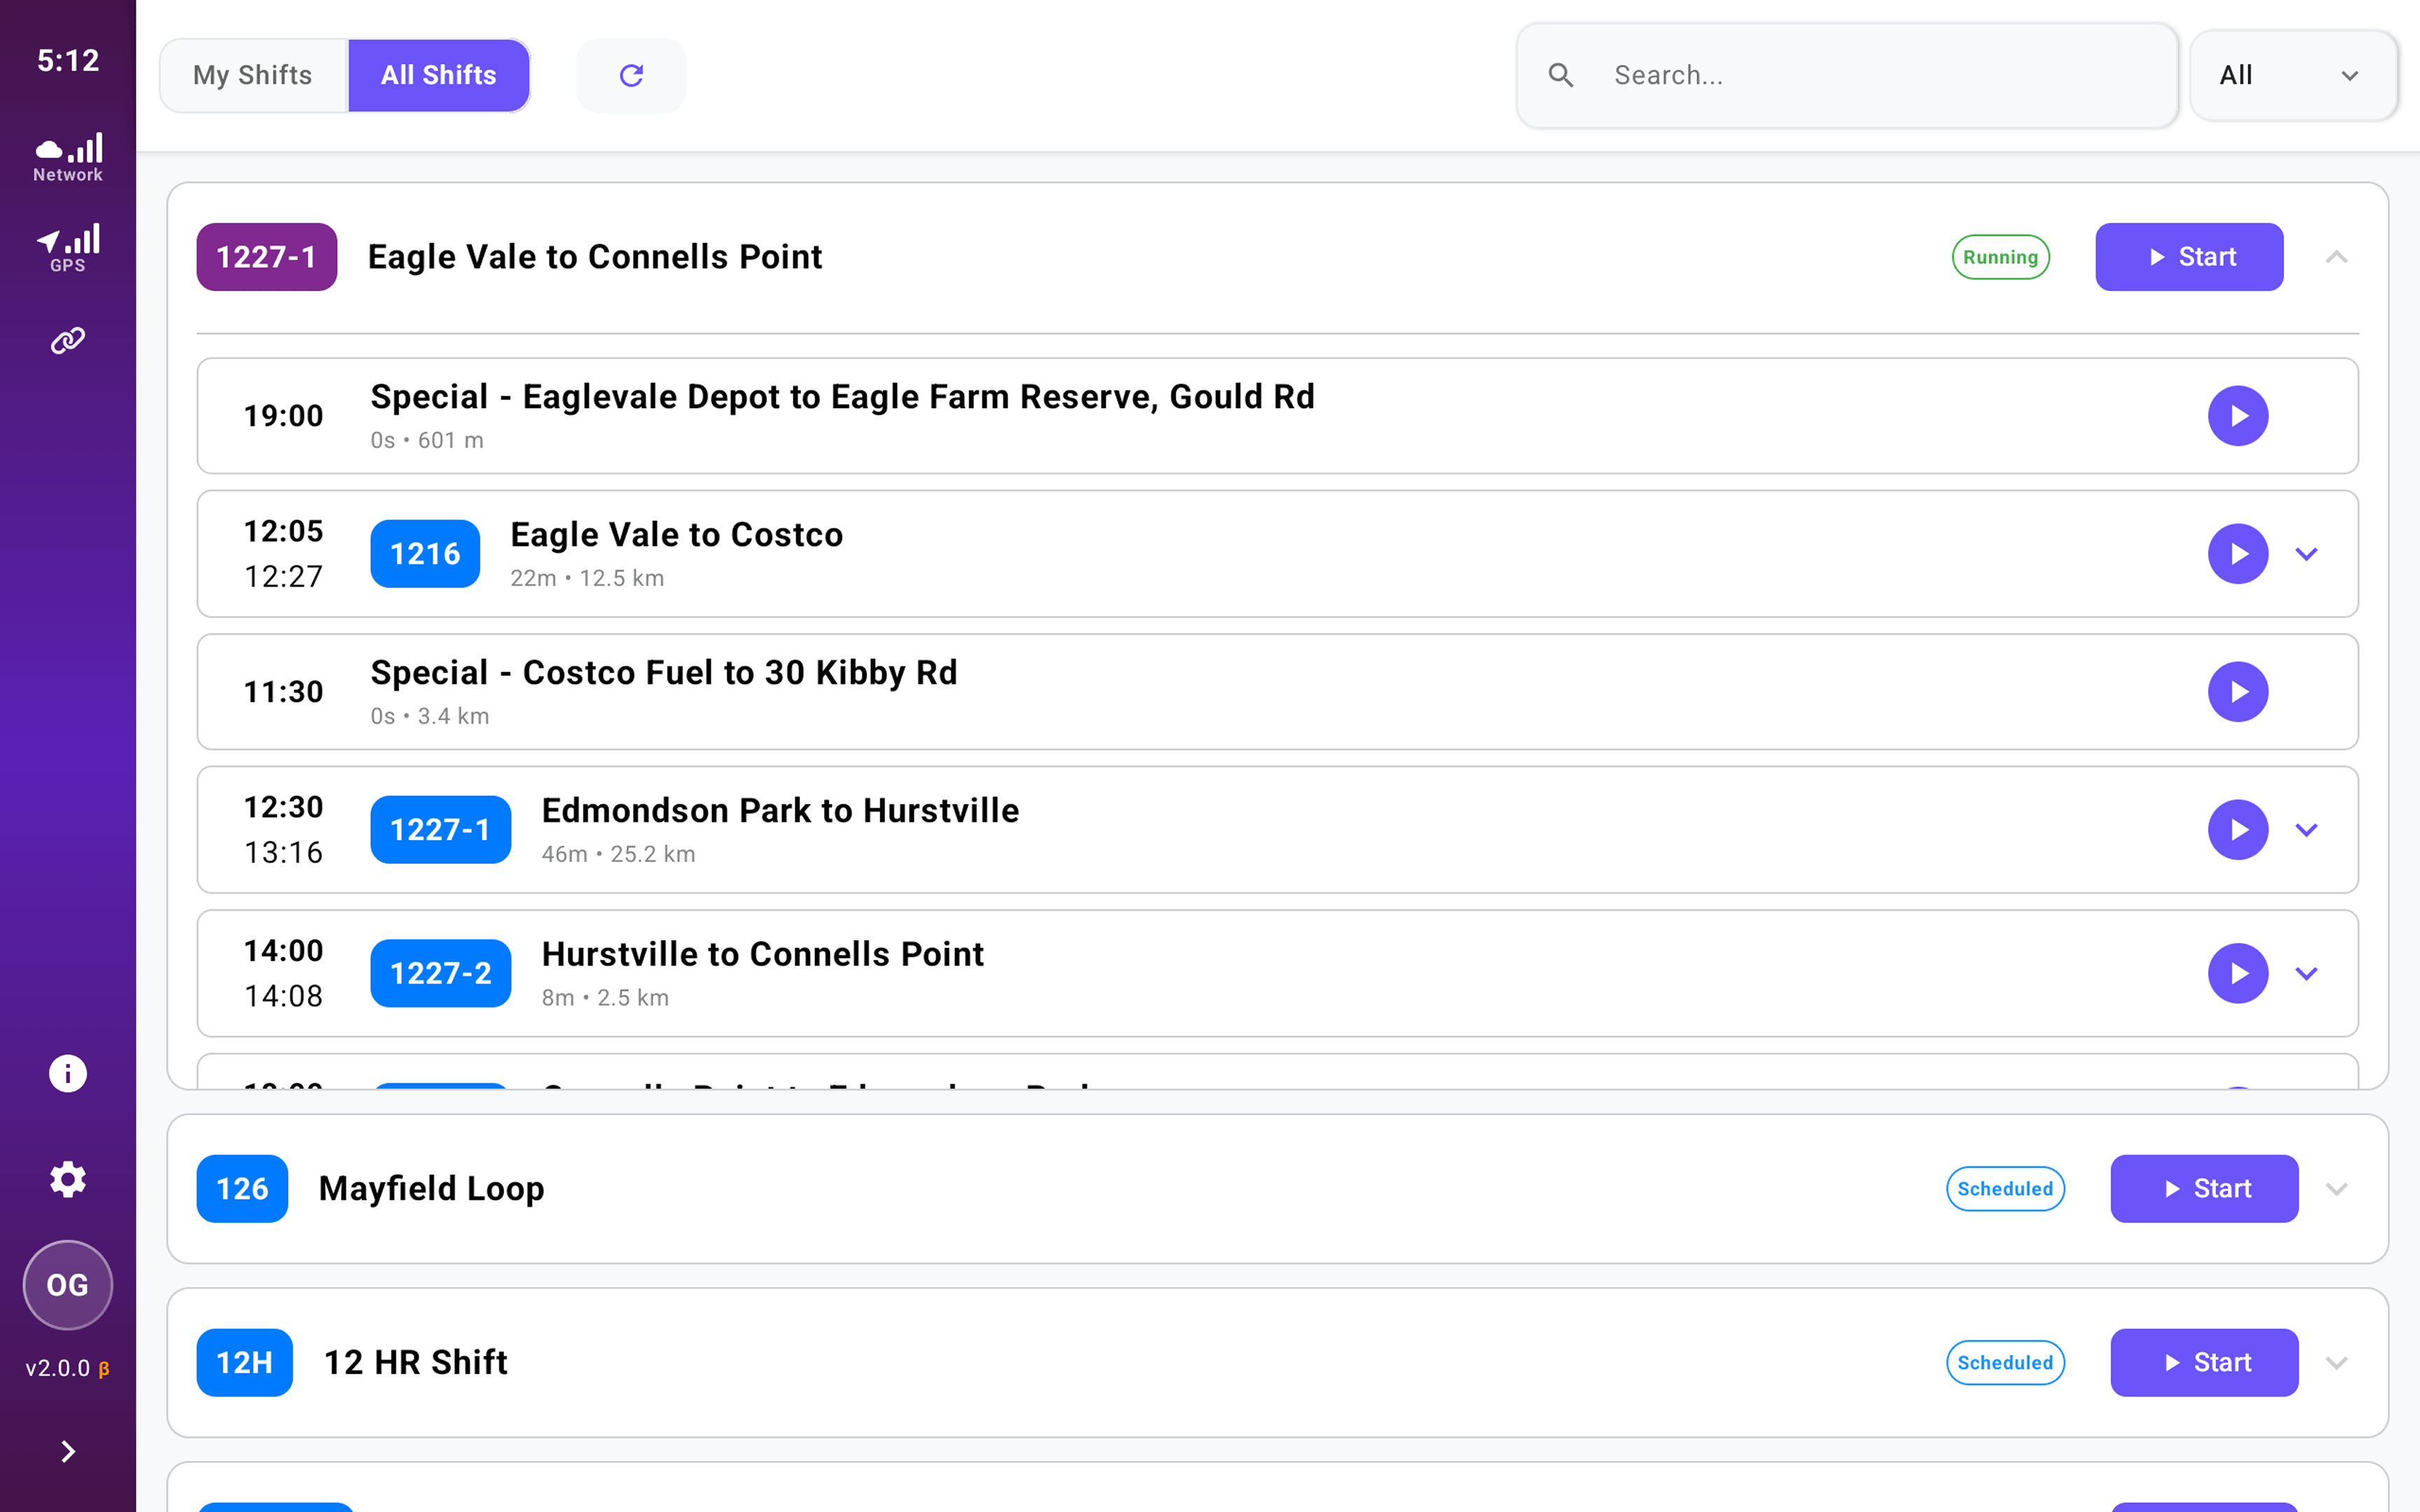Open settings gear in sidebar
Screen dimensions: 2420x1512
tap(68, 1179)
